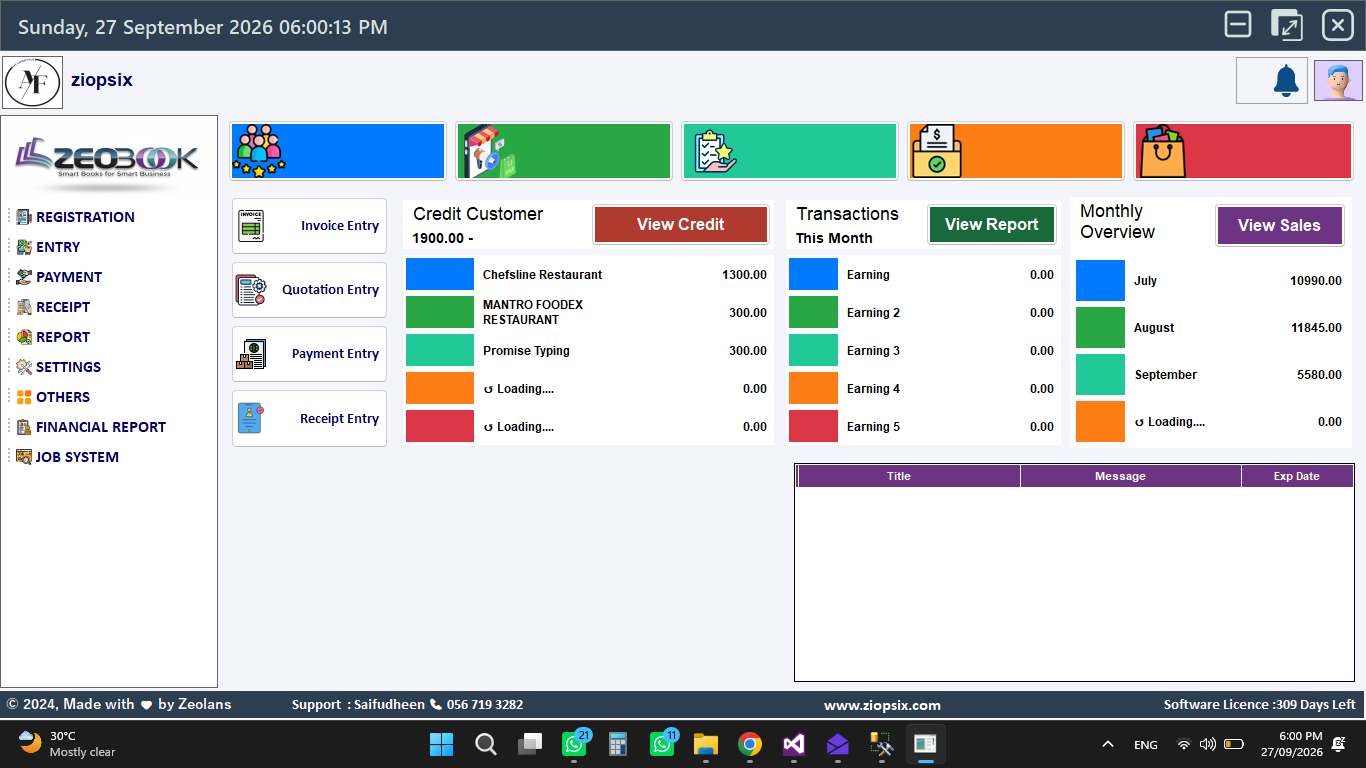
Task: Click the Invoice Entry button
Action: click(x=309, y=226)
